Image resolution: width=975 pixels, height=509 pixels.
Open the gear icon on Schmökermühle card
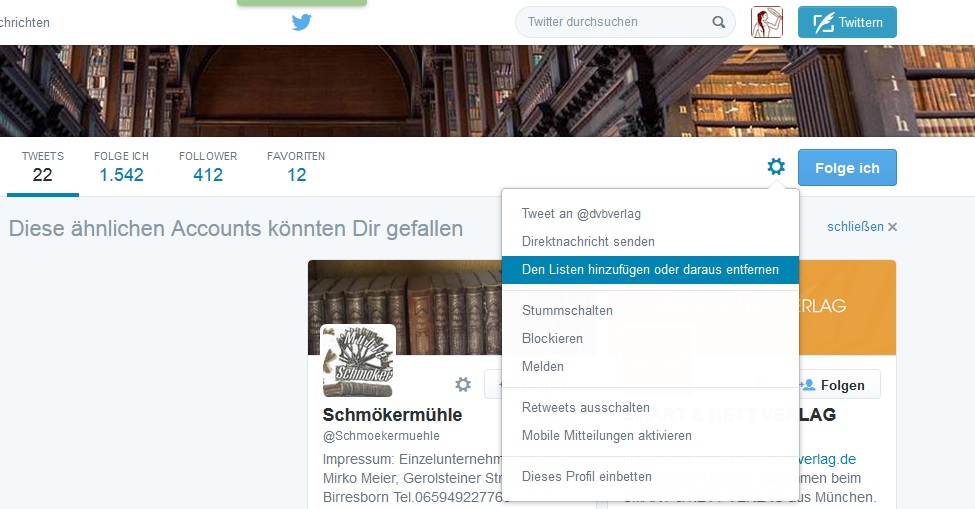463,385
